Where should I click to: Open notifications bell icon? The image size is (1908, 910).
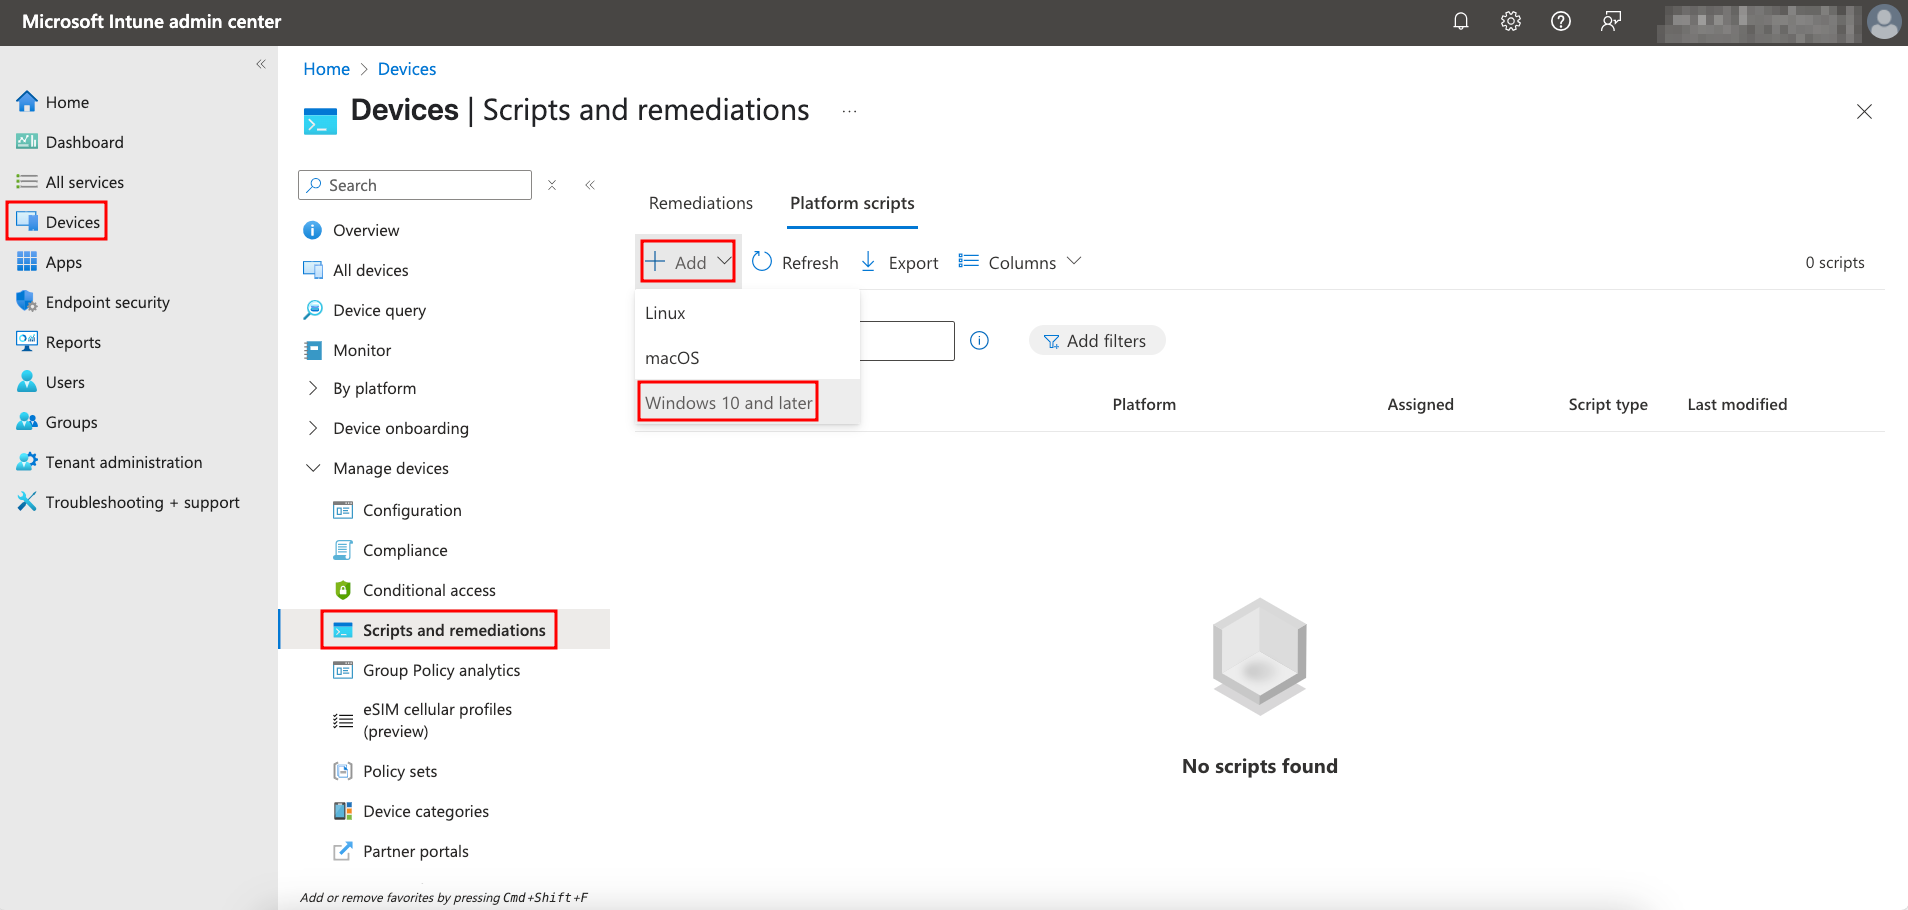pyautogui.click(x=1460, y=21)
